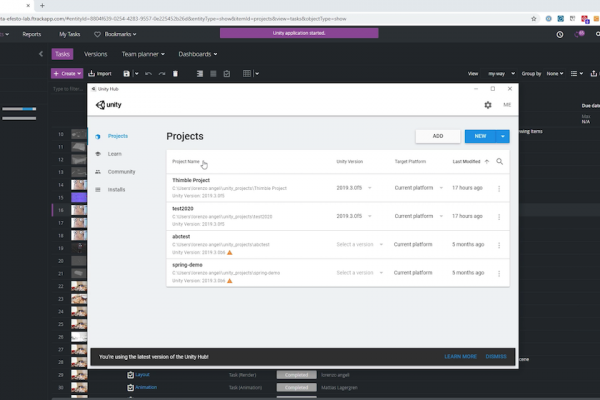Screen dimensions: 600x400
Task: Open Installs section in Unity Hub
Action: pos(116,189)
